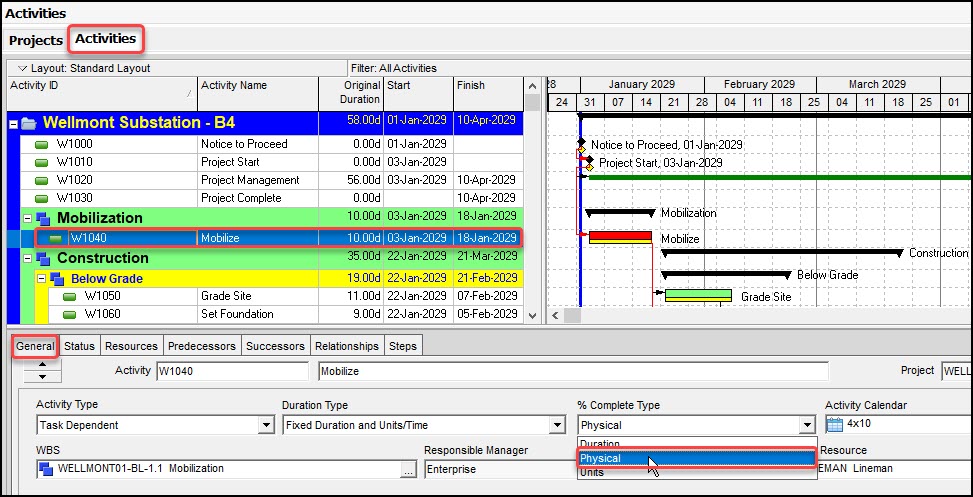Switch to the Activities tab
The height and width of the screenshot is (497, 973).
[105, 38]
